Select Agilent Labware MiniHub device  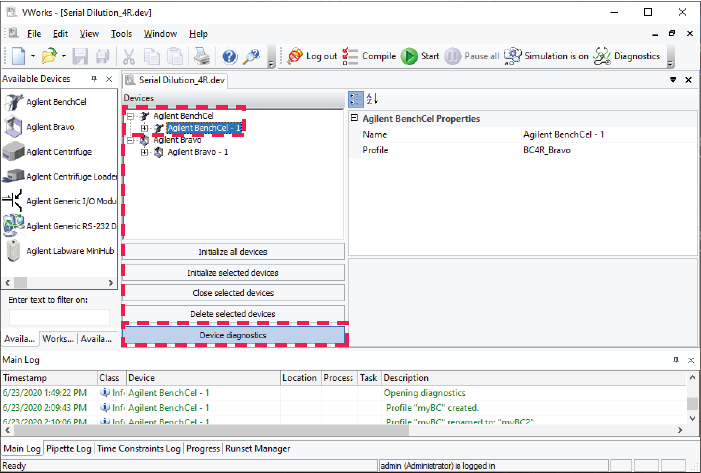point(59,251)
